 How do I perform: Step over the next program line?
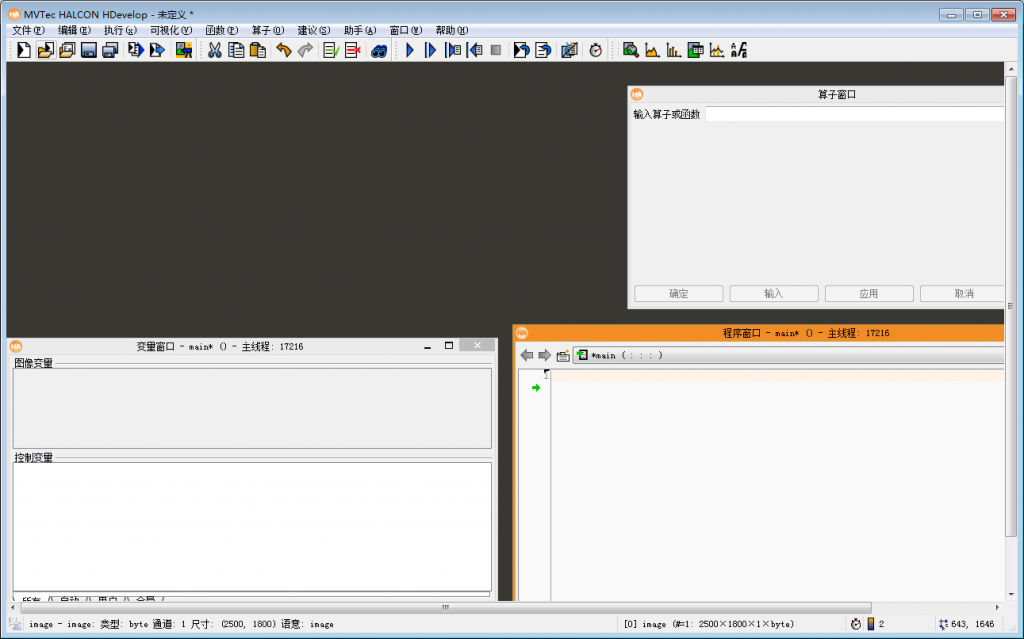(430, 50)
